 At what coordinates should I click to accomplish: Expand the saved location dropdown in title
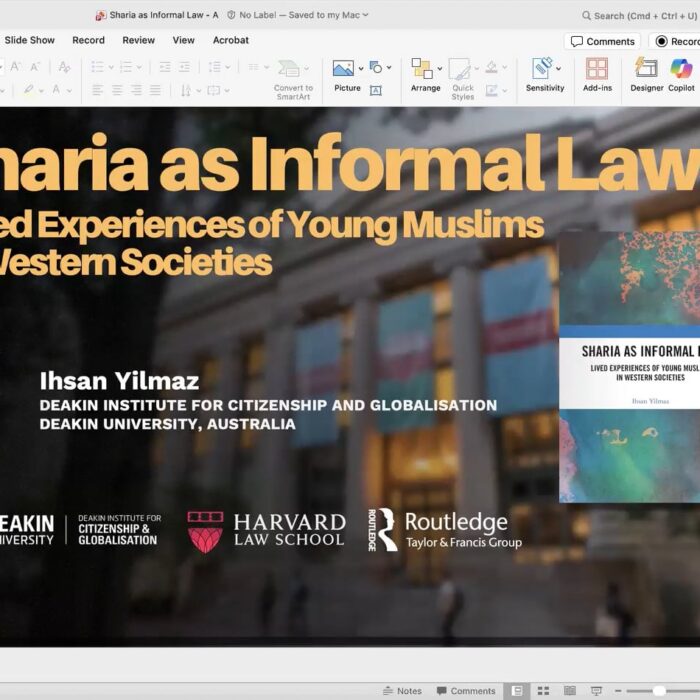tap(365, 15)
